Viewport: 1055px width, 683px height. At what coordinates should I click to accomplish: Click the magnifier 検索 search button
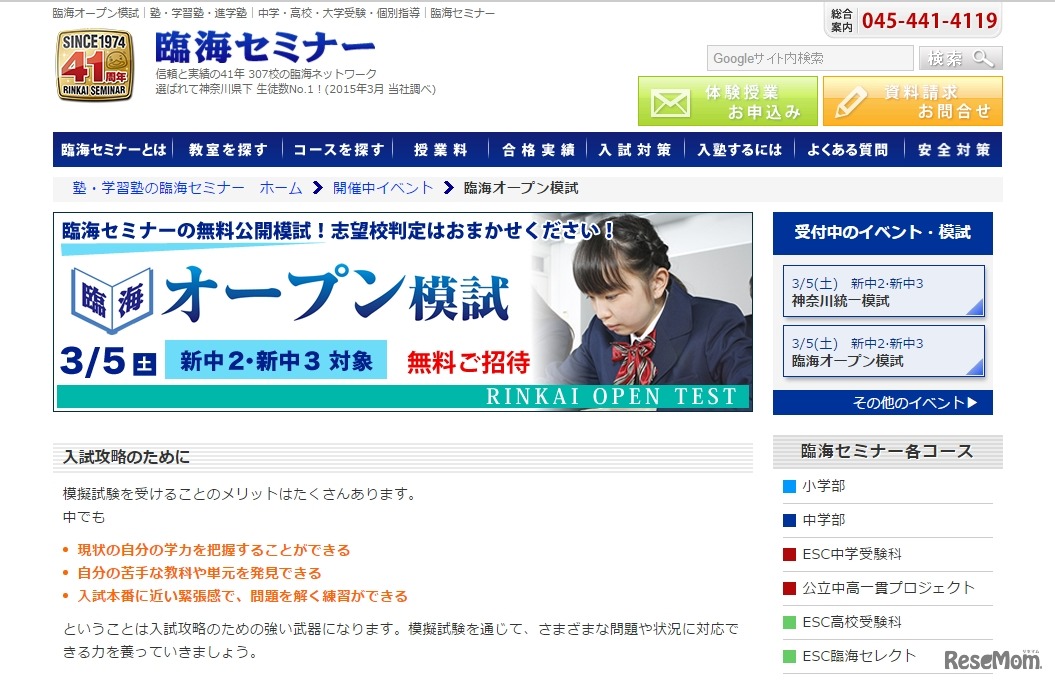[961, 59]
